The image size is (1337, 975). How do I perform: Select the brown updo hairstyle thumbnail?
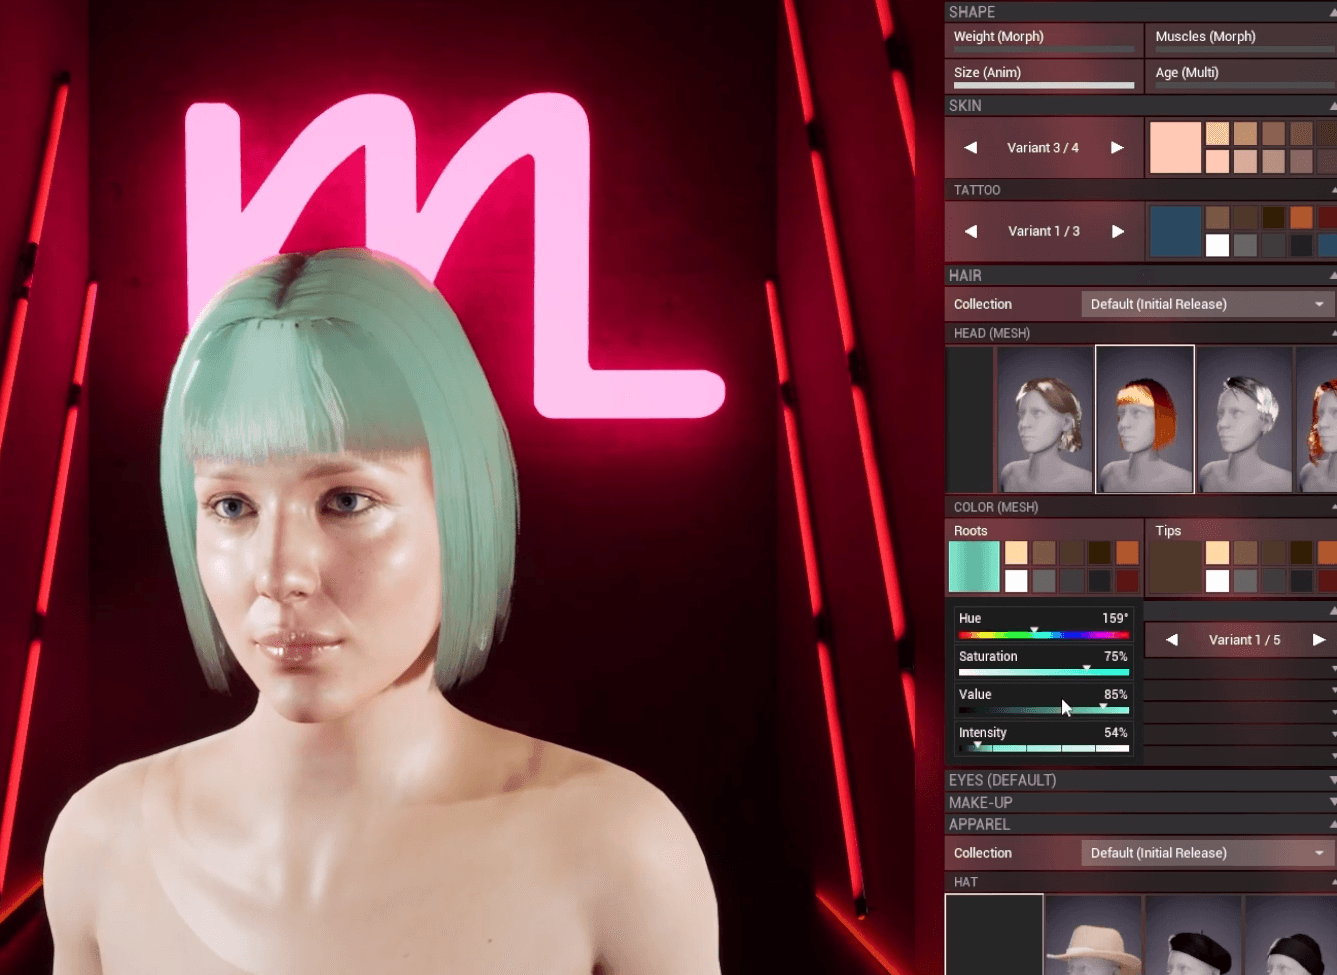click(1045, 419)
